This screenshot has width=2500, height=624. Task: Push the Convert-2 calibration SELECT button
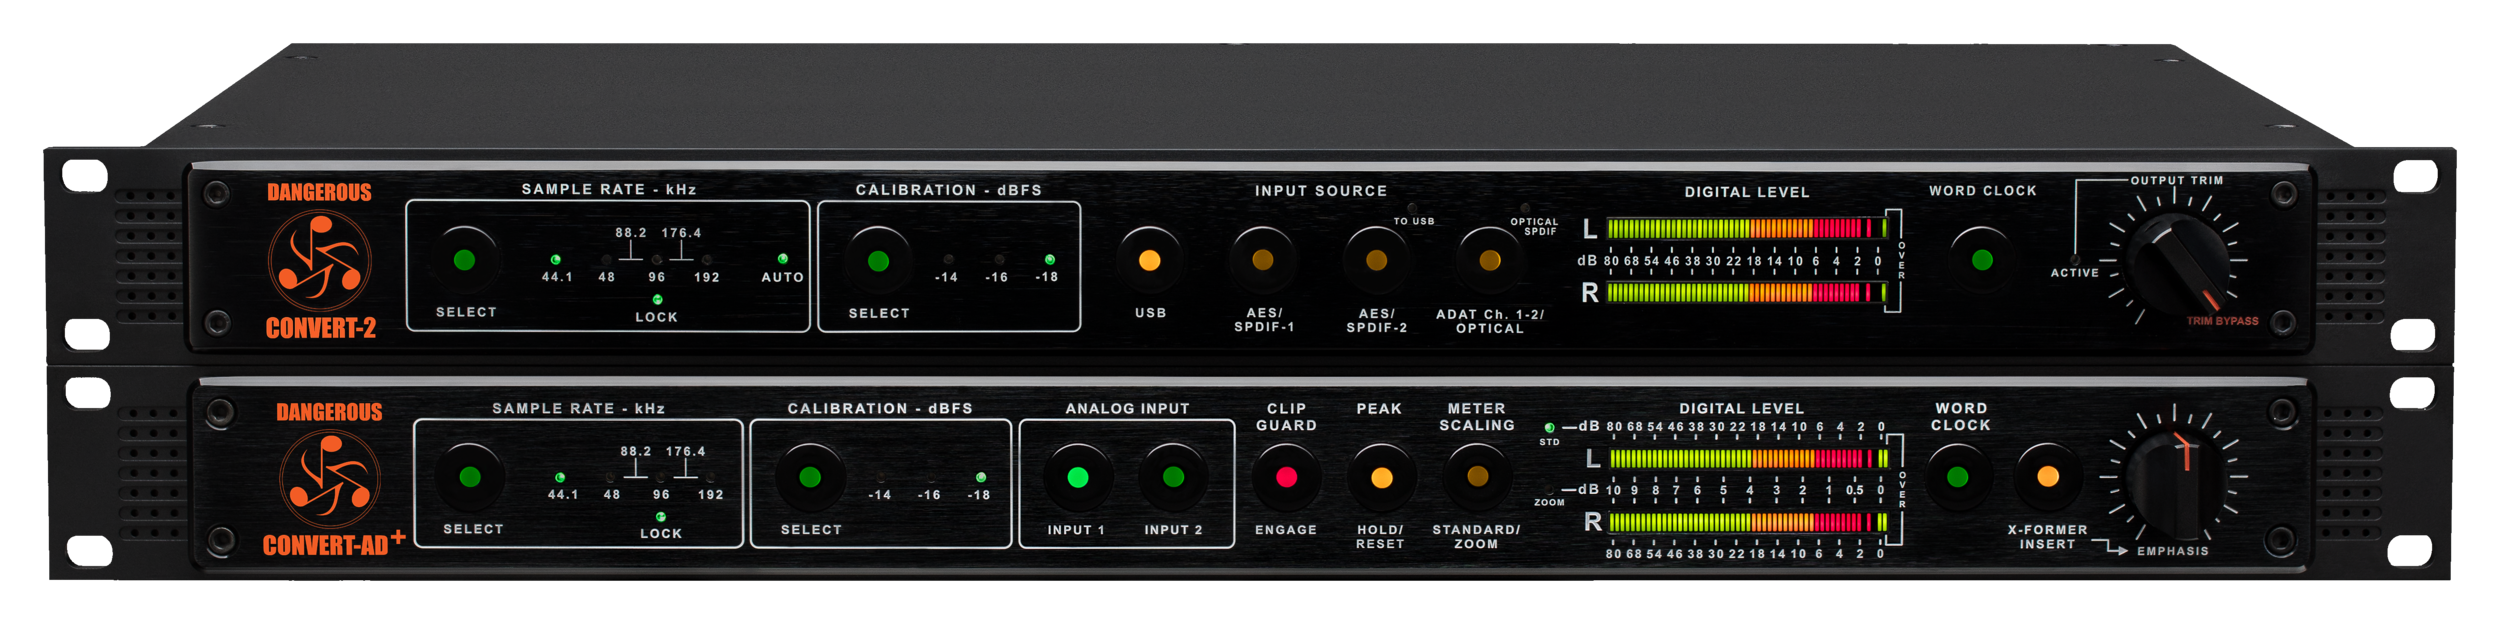click(x=878, y=261)
